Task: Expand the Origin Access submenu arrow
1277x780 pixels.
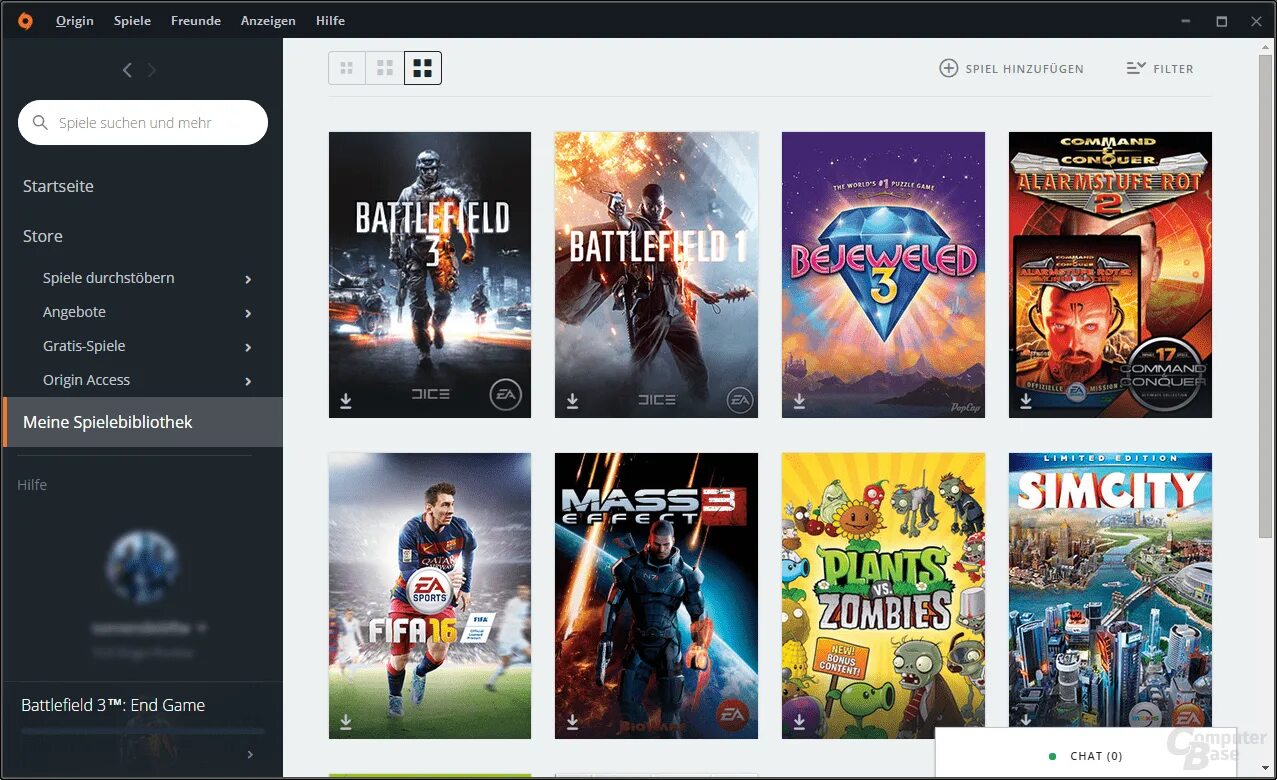Action: (x=248, y=381)
